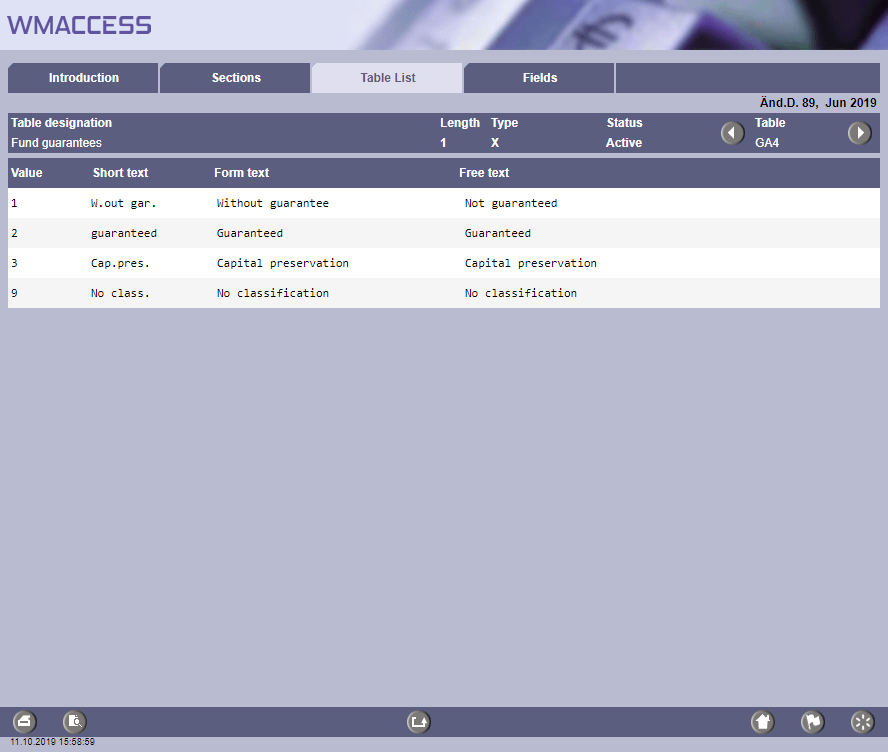This screenshot has width=888, height=752.
Task: Click the home icon in bottom bar
Action: 763,721
